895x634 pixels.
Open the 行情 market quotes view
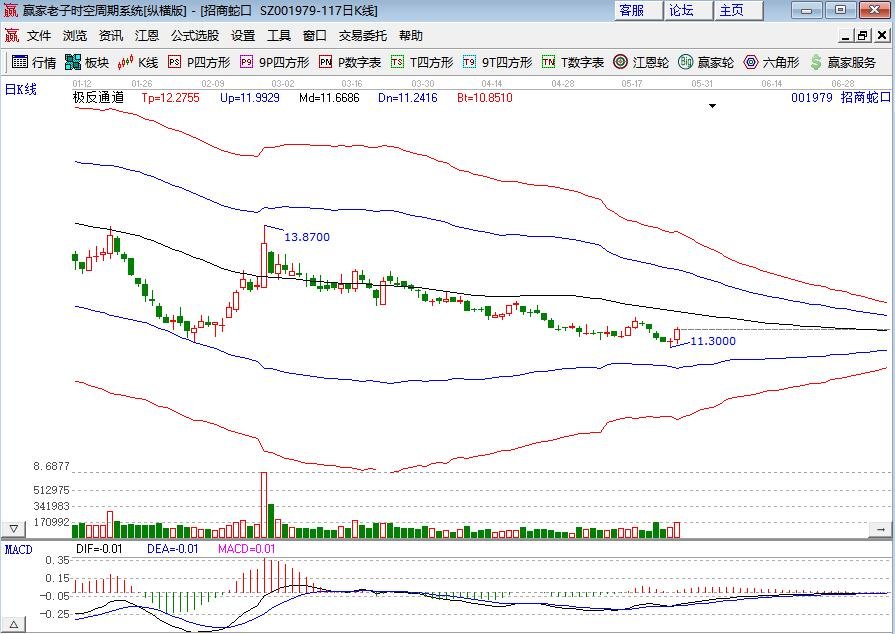click(34, 62)
